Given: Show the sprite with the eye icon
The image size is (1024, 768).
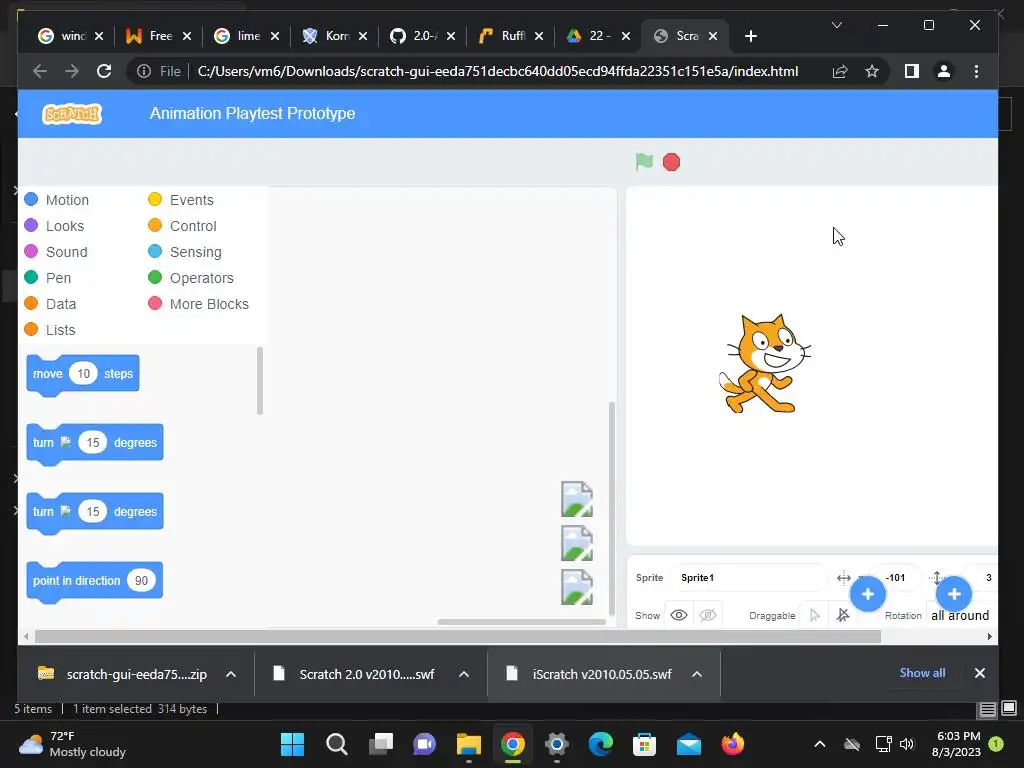Looking at the screenshot, I should [x=679, y=615].
